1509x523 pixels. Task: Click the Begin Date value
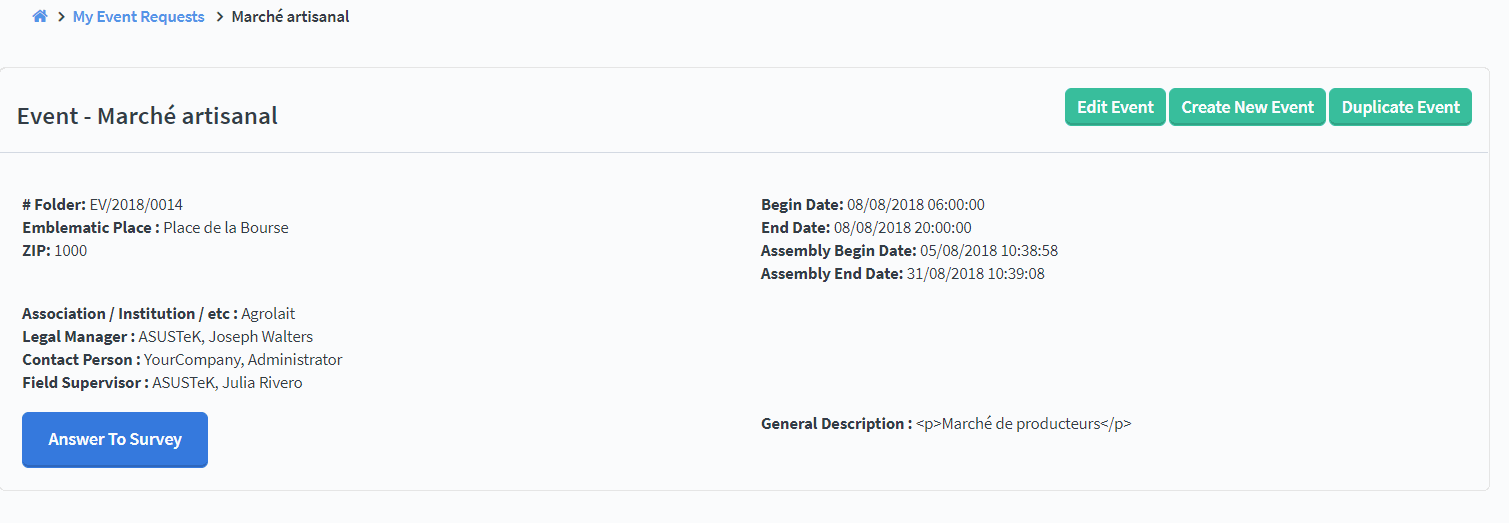coord(916,205)
